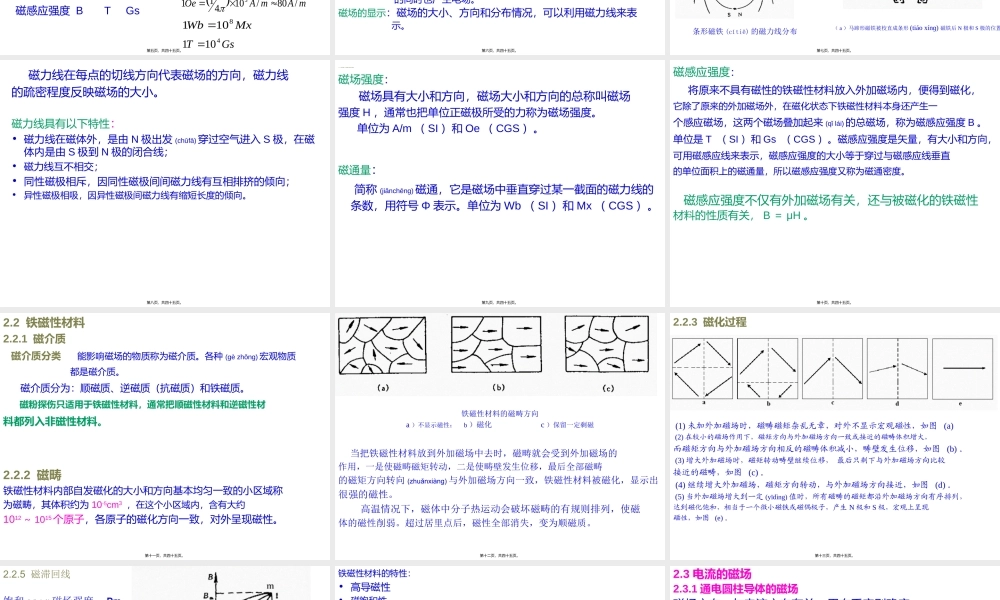Click the pink heading 2.3 电流的磁场
Image resolution: width=1000 pixels, height=600 pixels.
[x=712, y=574]
